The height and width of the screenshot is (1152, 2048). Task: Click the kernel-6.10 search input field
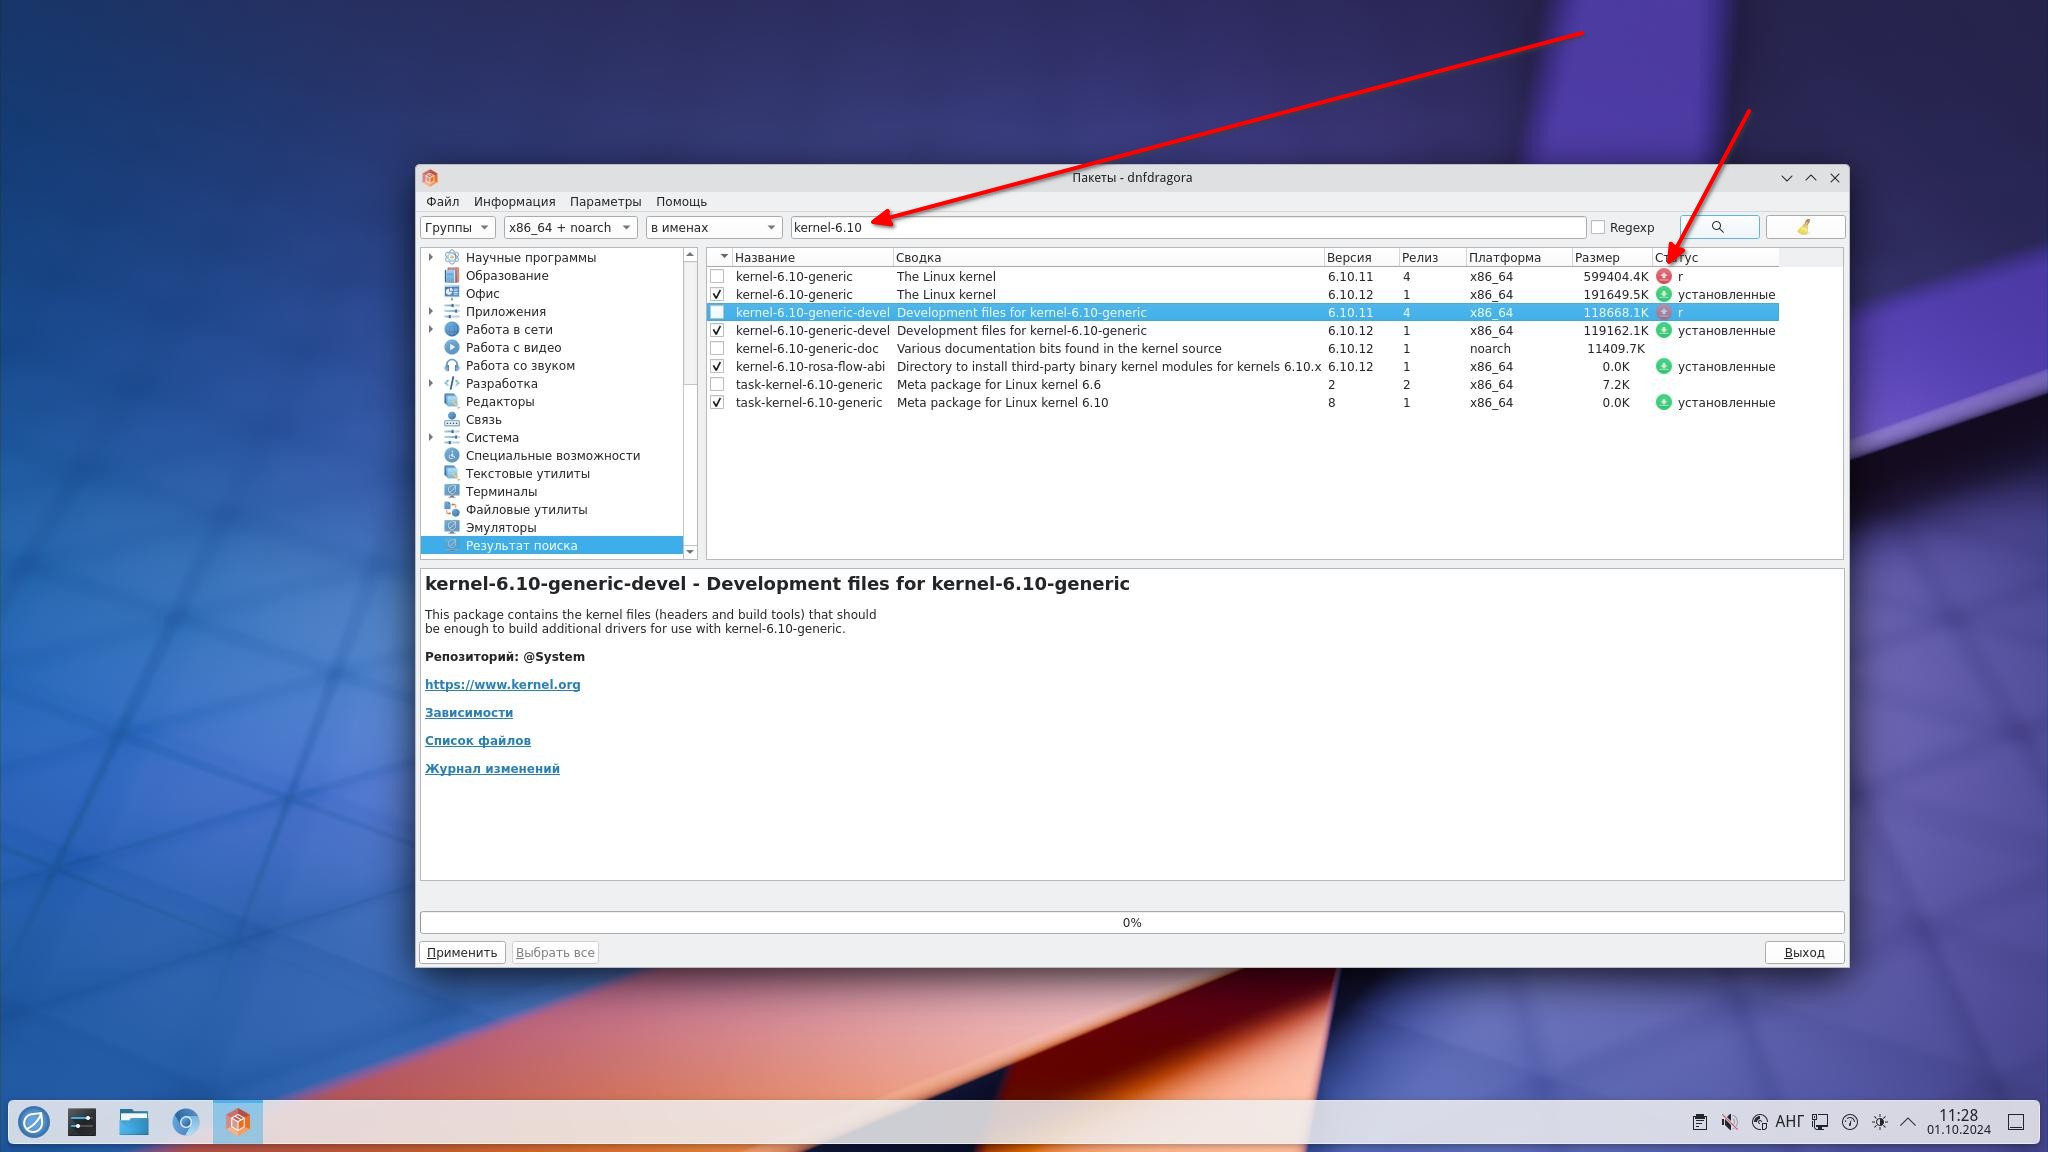click(1187, 227)
